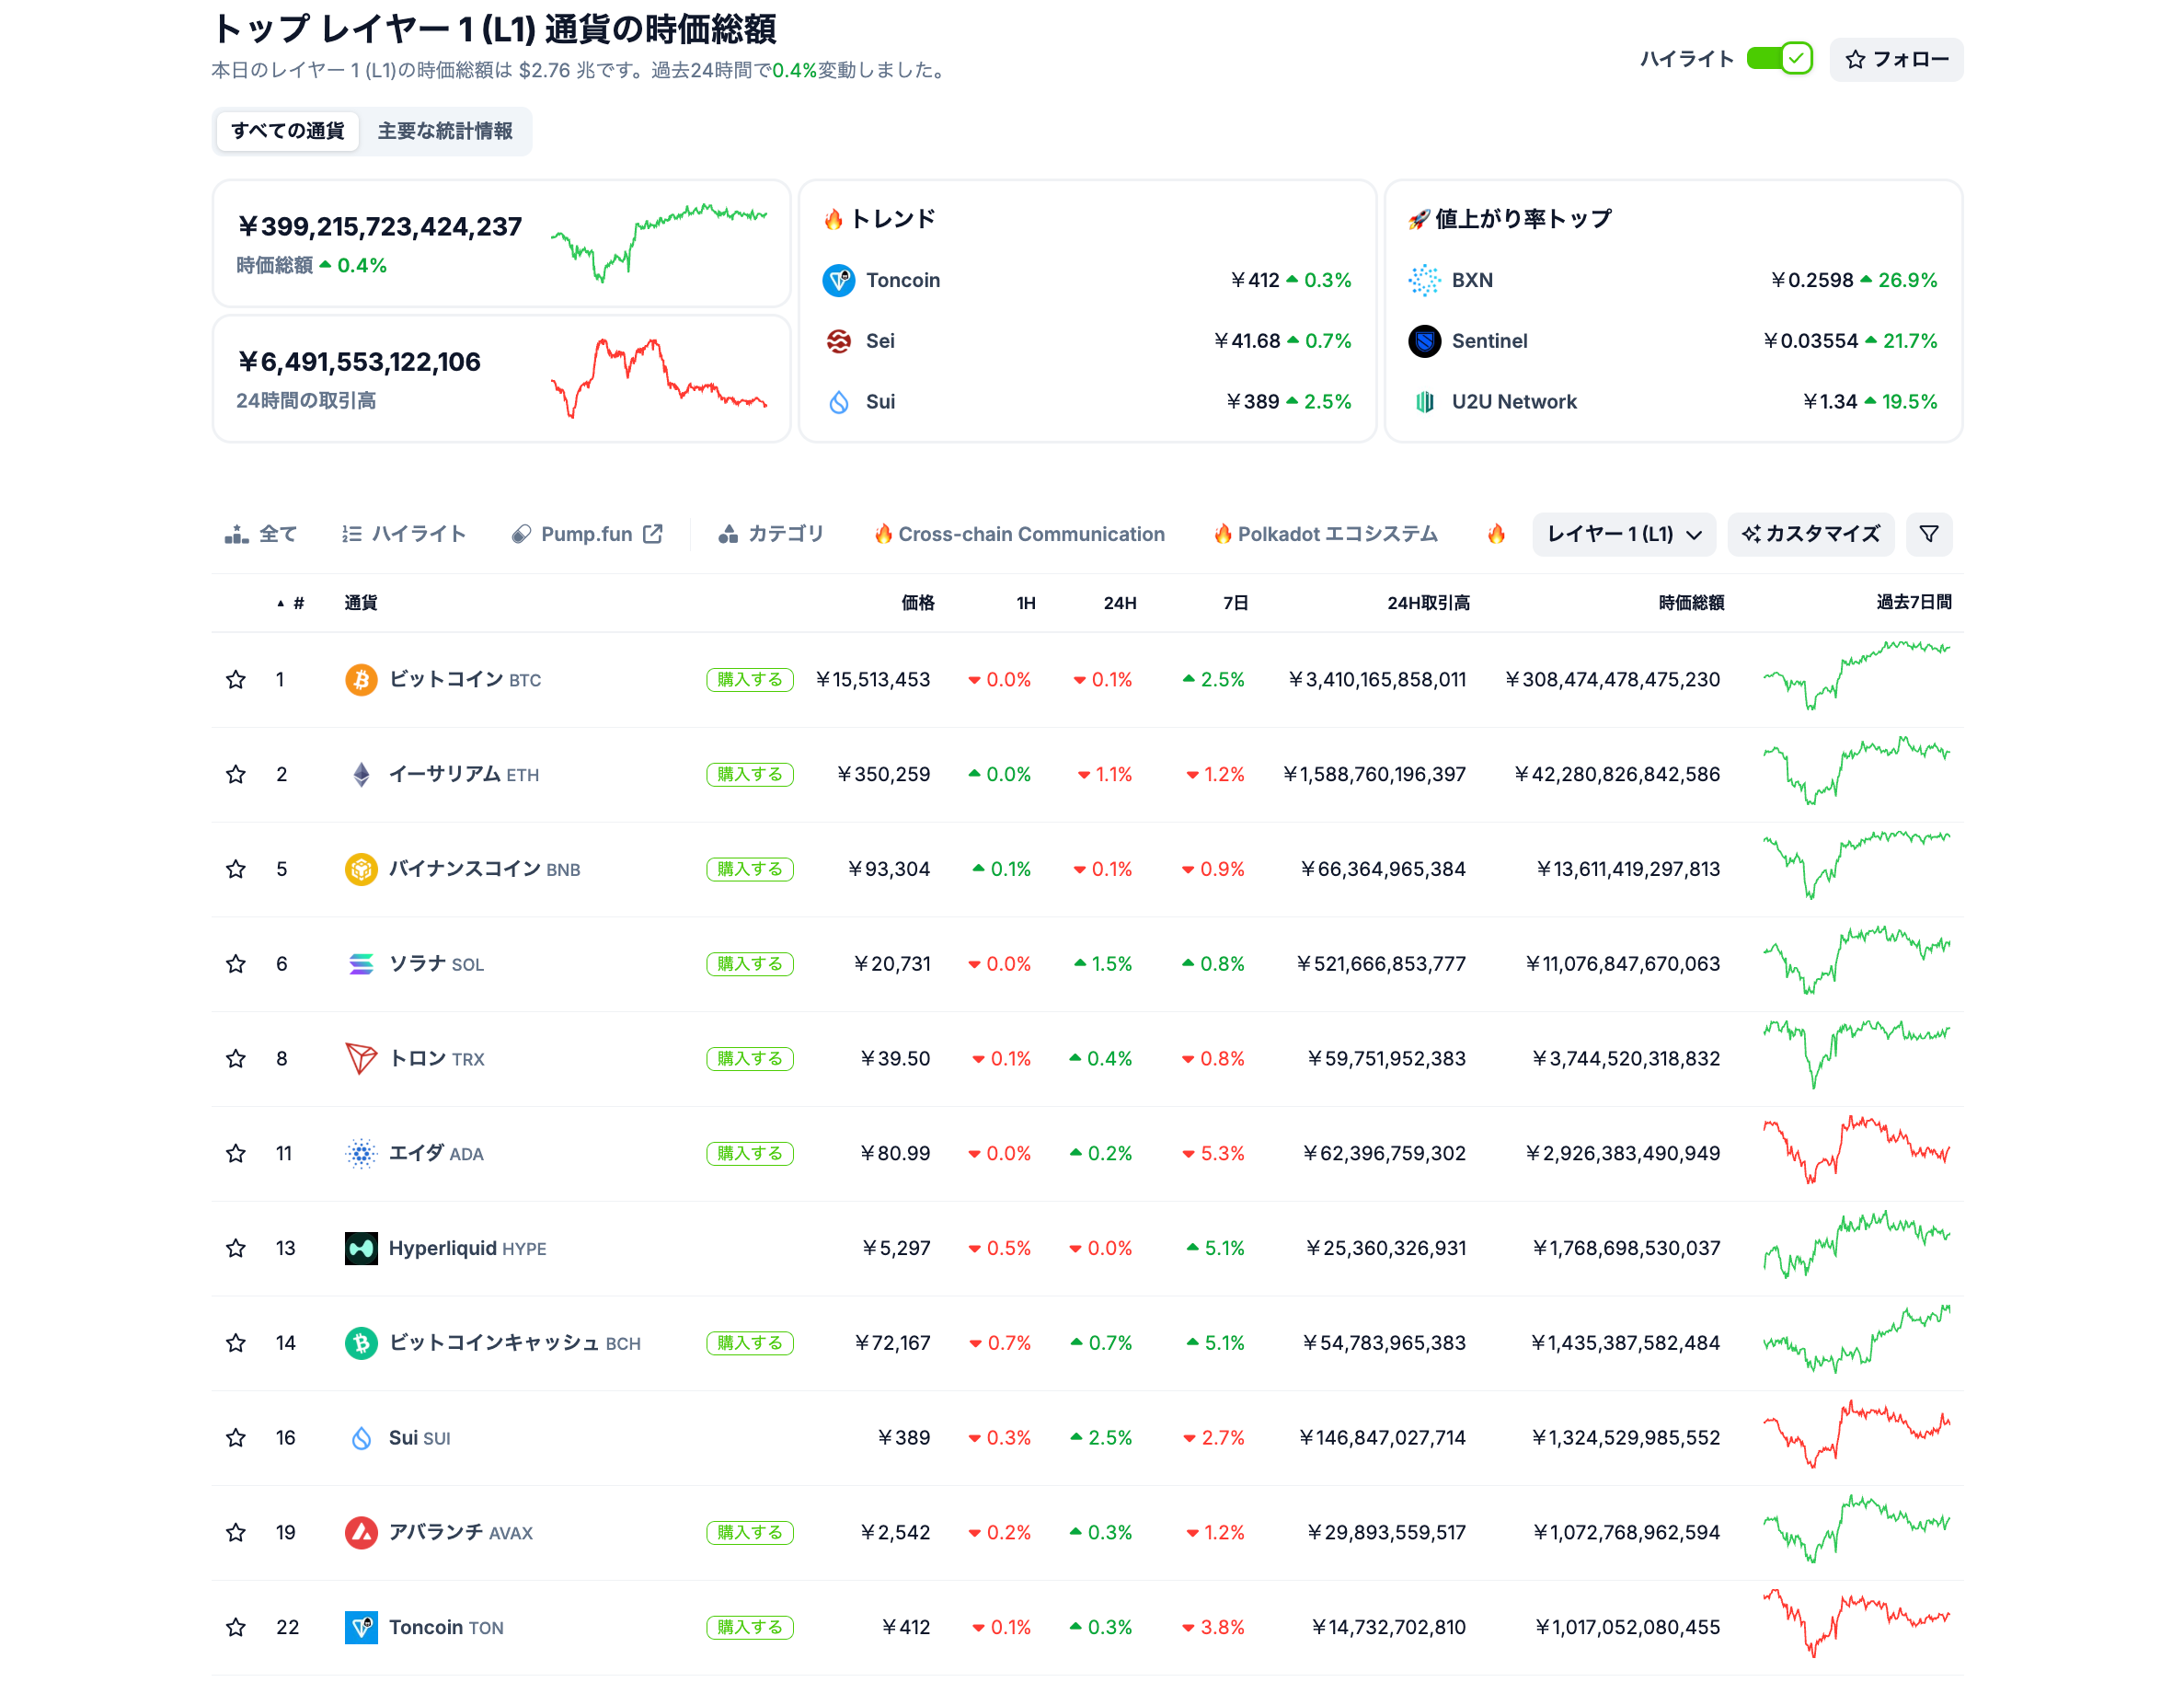
Task: Toggle favorite star for Bitcoin Cash BCH
Action: point(236,1343)
